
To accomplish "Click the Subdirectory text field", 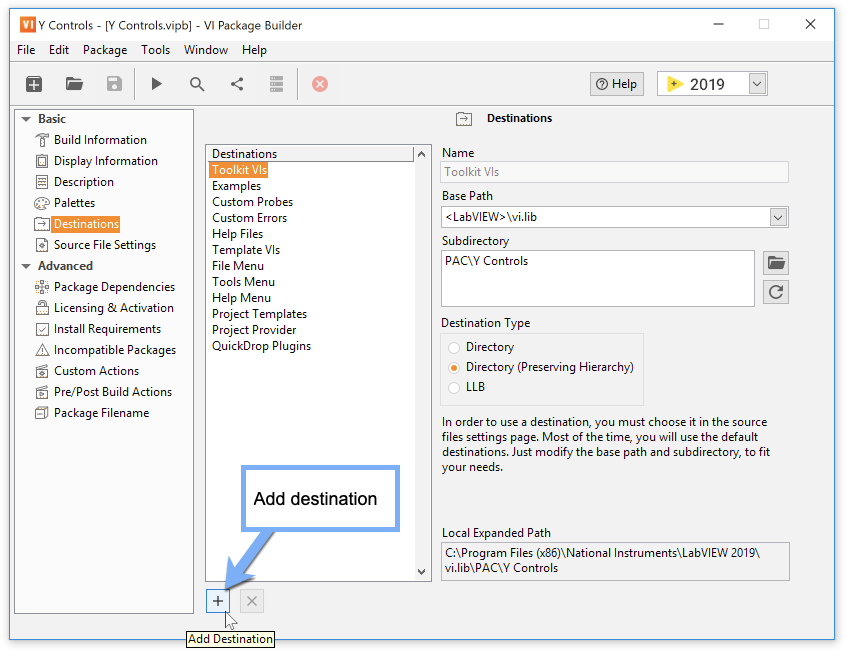I will click(x=598, y=278).
